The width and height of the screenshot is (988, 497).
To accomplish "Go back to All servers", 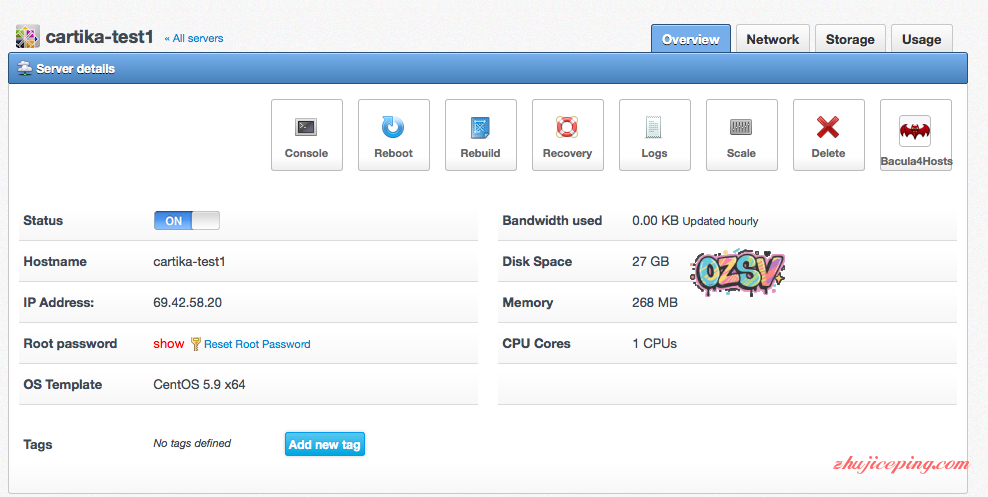I will click(194, 38).
